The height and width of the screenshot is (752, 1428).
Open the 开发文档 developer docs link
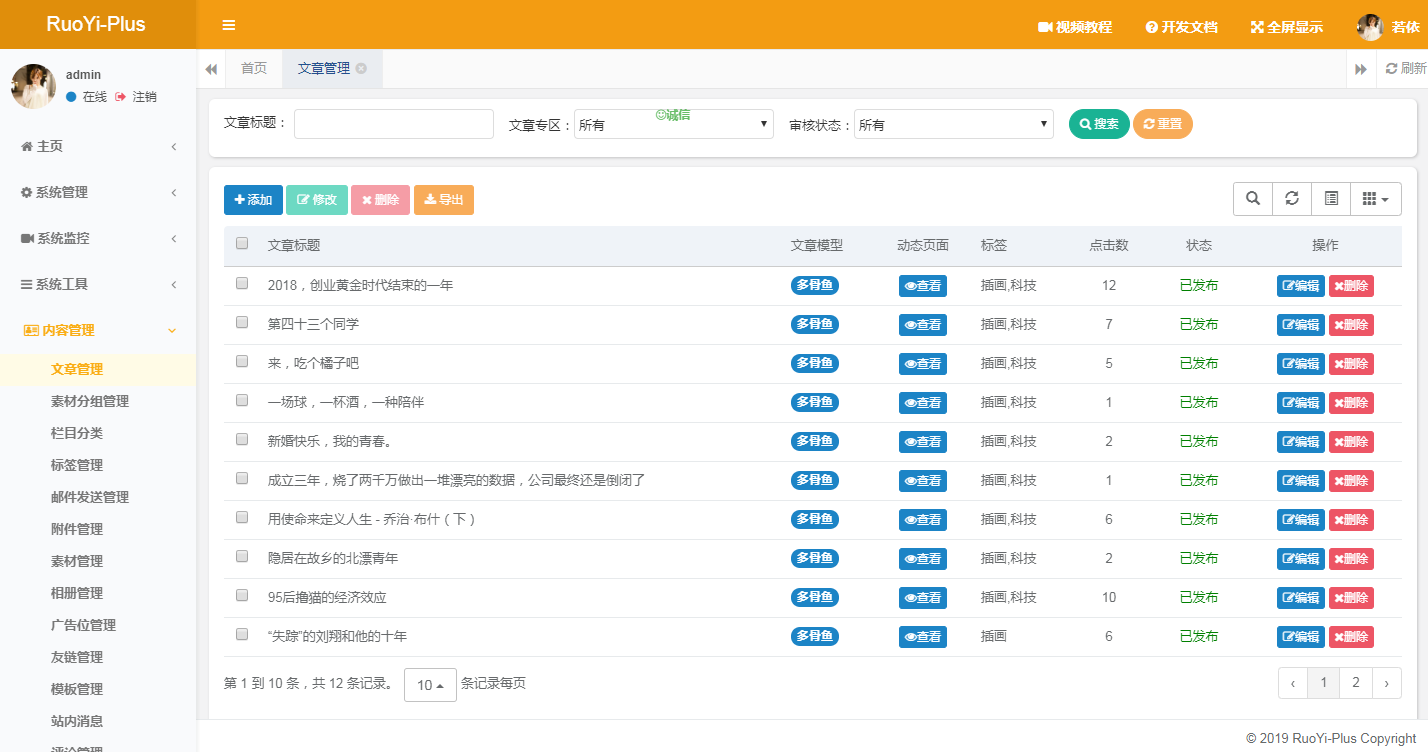click(1182, 27)
